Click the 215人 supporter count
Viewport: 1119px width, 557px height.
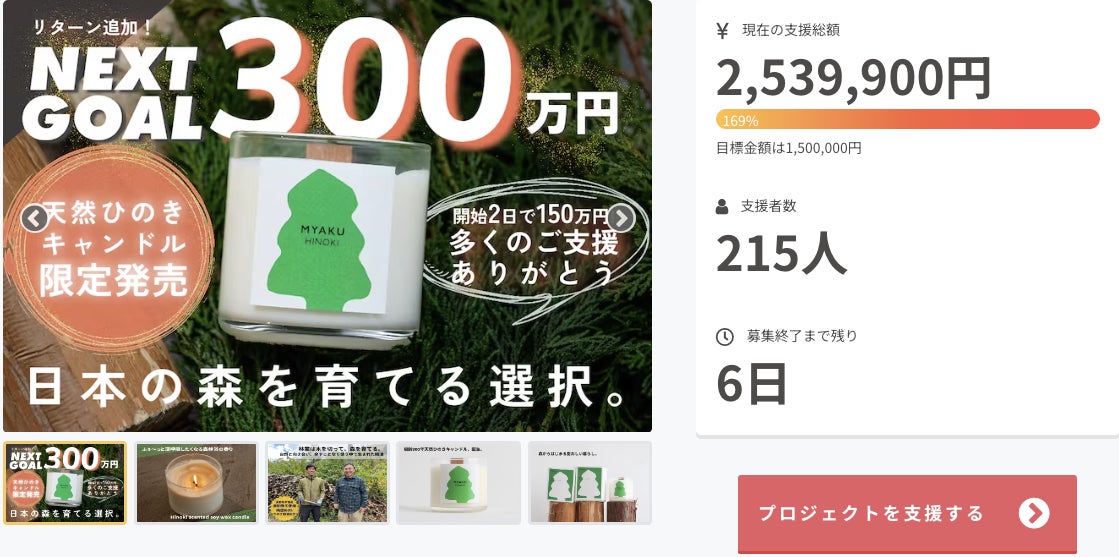[x=781, y=254]
